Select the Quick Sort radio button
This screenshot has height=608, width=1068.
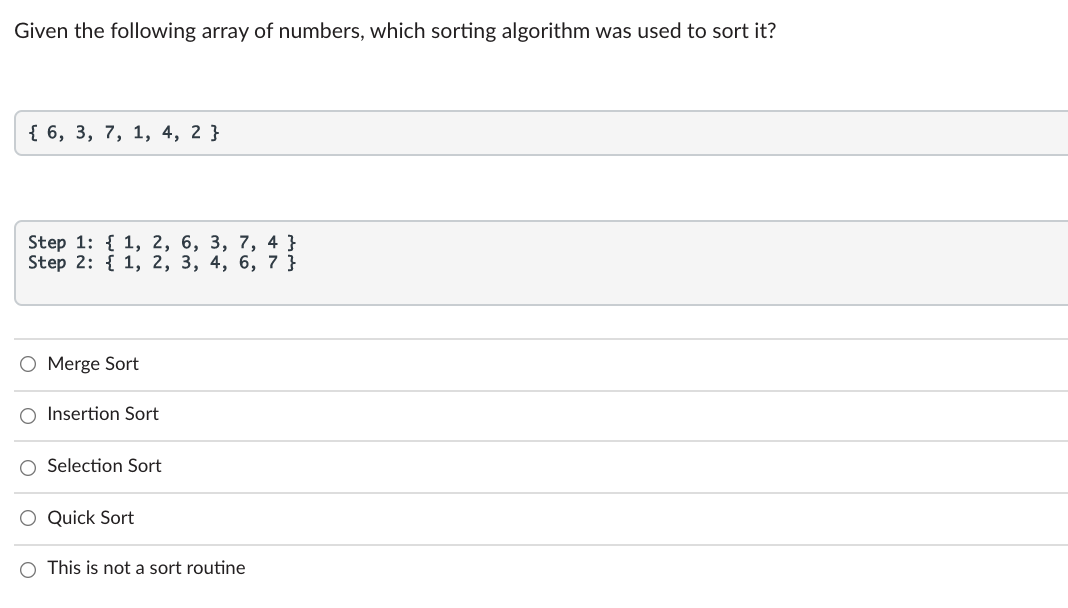[28, 518]
